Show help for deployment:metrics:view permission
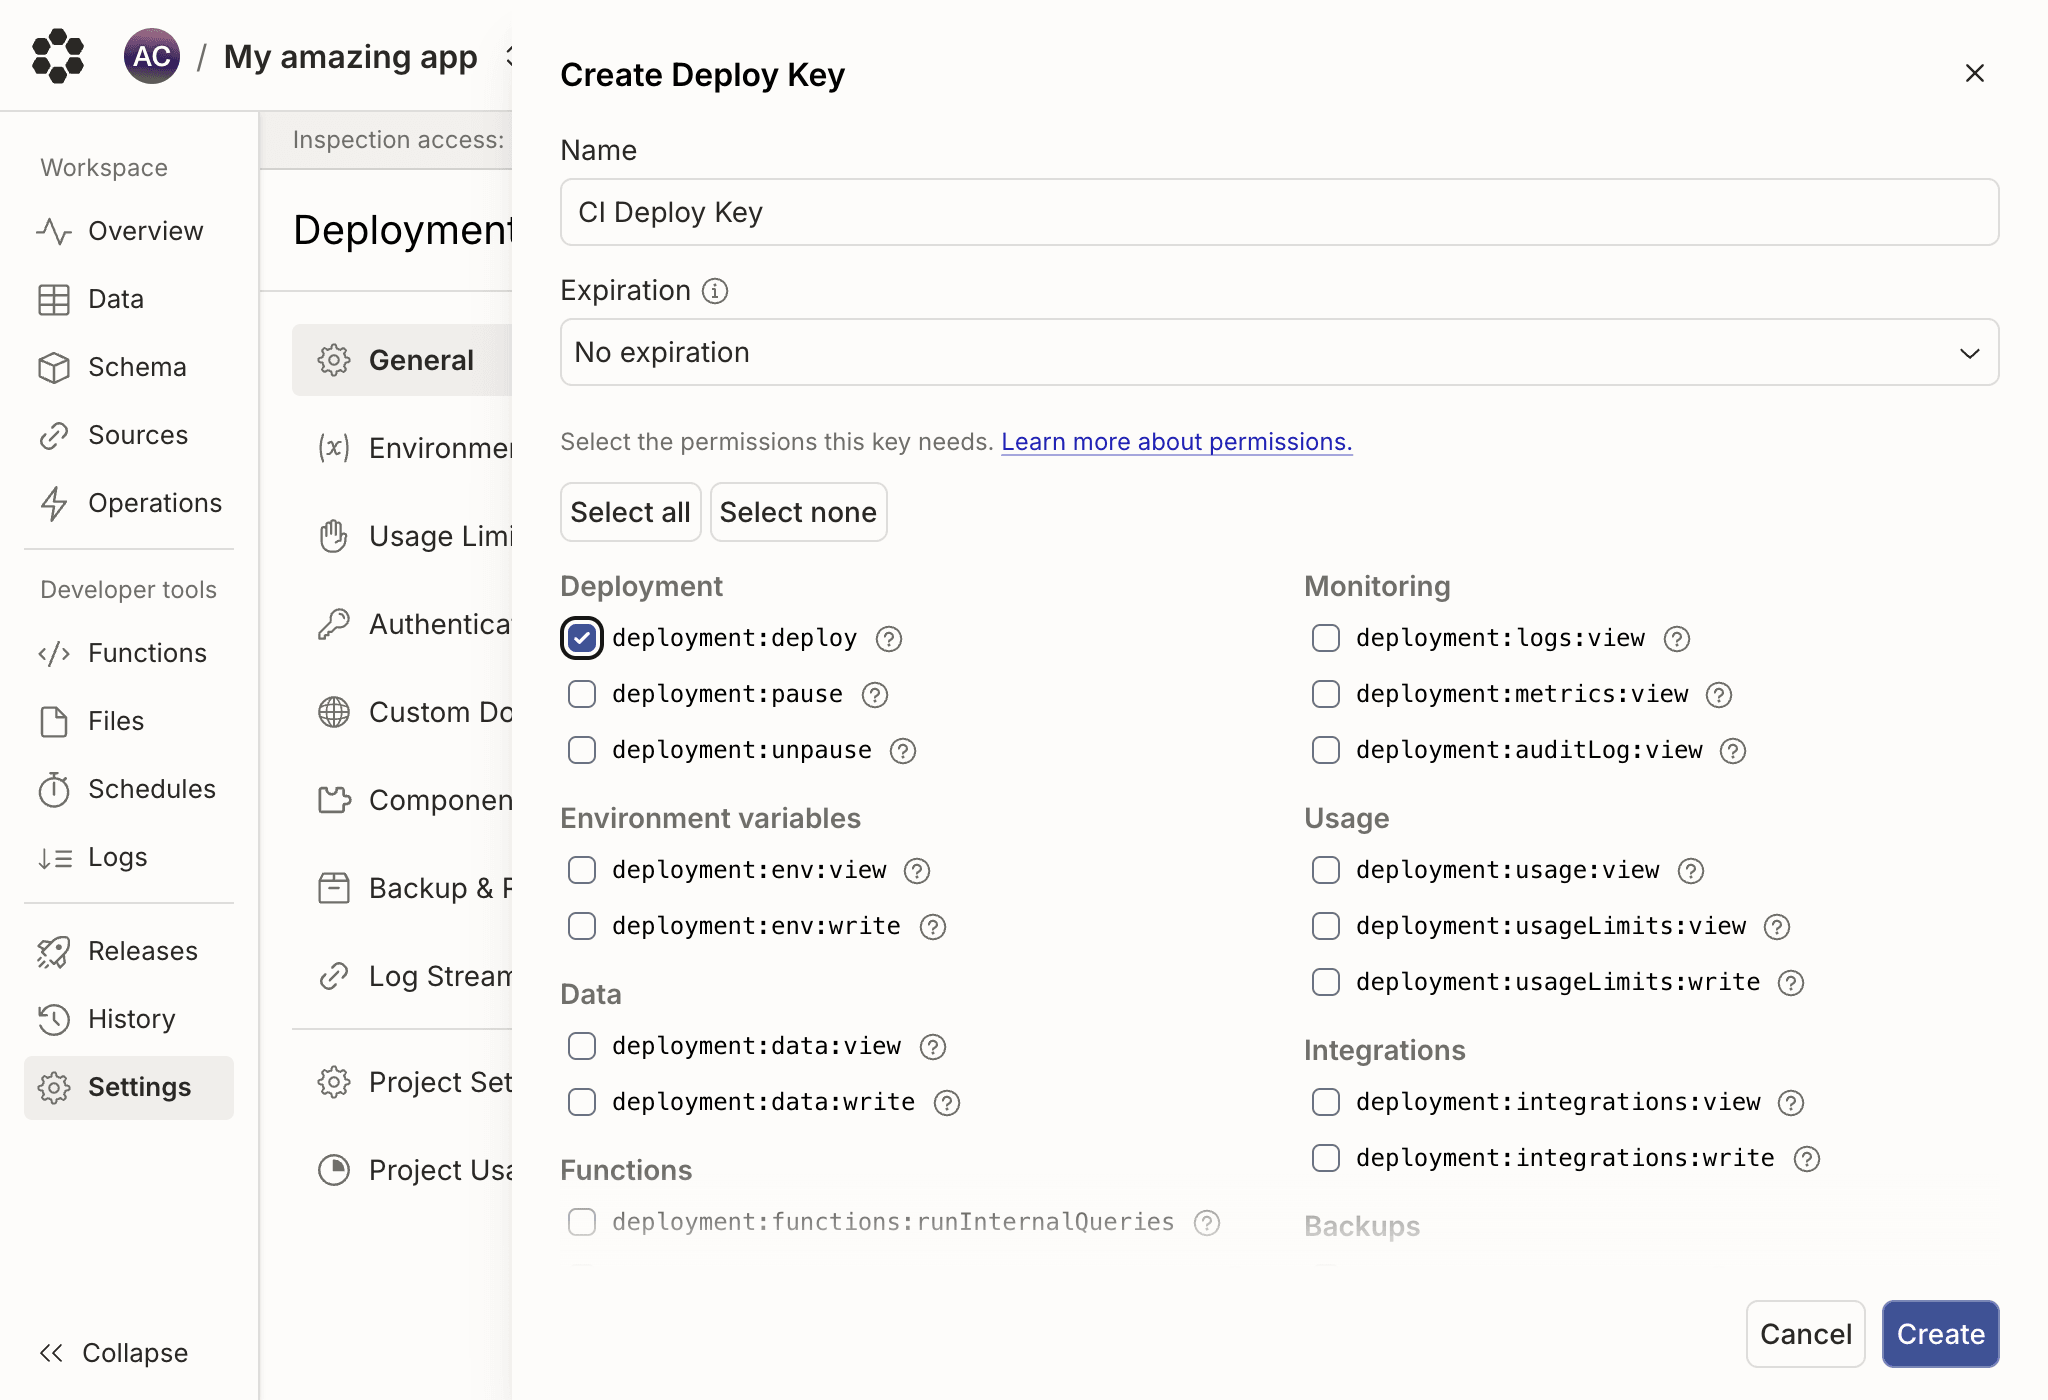 1719,695
